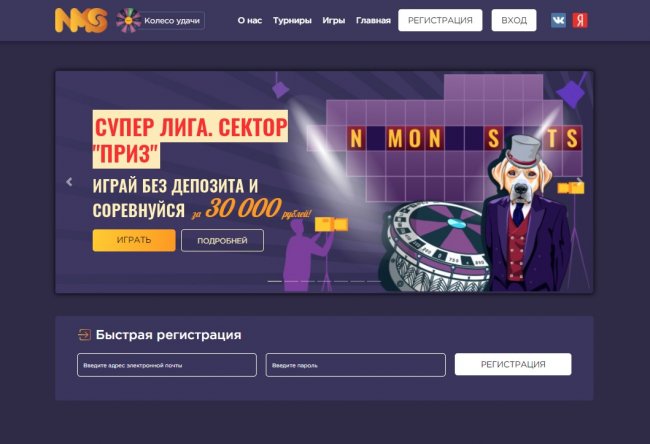Open the Колесо удачи wheel icon

click(128, 20)
